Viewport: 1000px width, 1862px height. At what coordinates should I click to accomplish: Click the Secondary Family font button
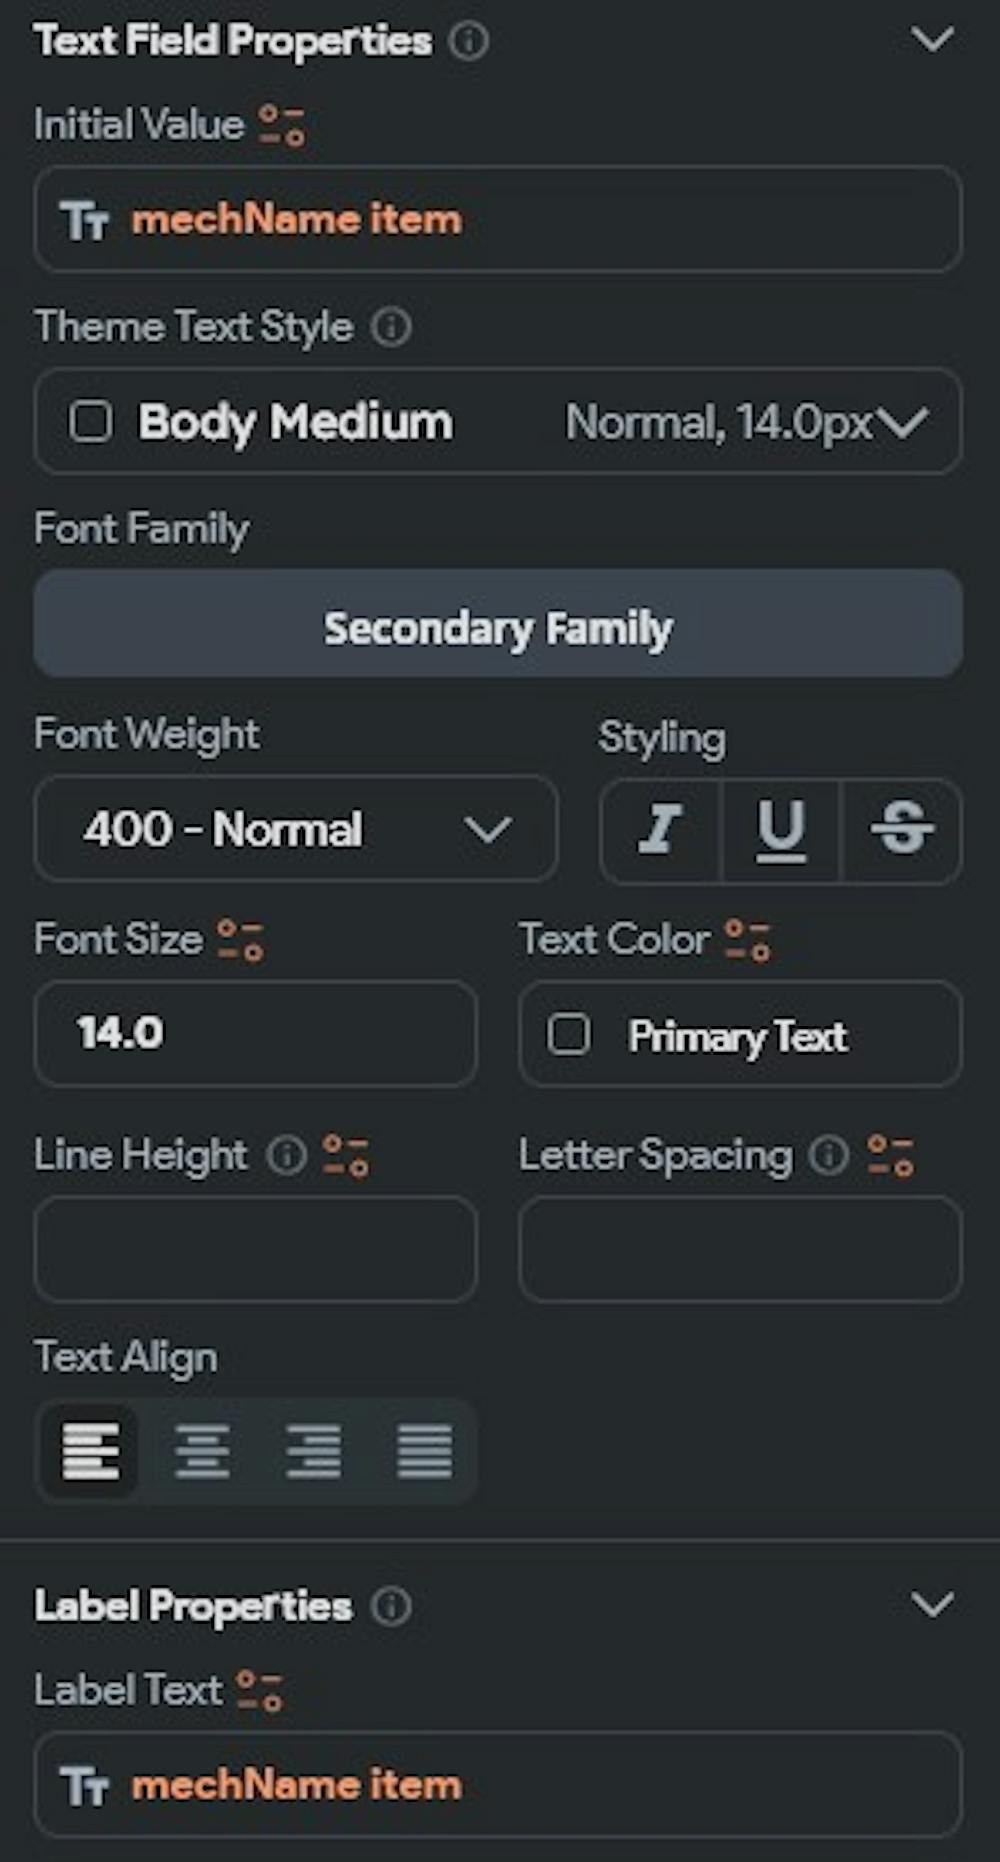498,629
